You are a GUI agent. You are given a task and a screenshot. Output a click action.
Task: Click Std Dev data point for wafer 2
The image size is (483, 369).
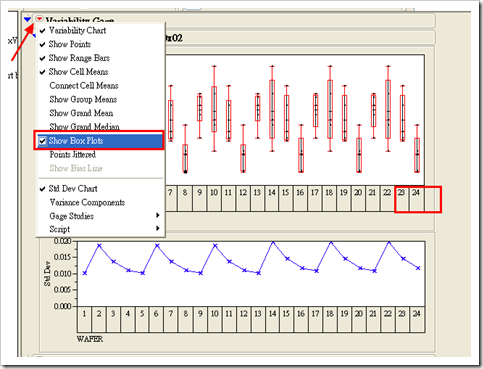click(99, 246)
